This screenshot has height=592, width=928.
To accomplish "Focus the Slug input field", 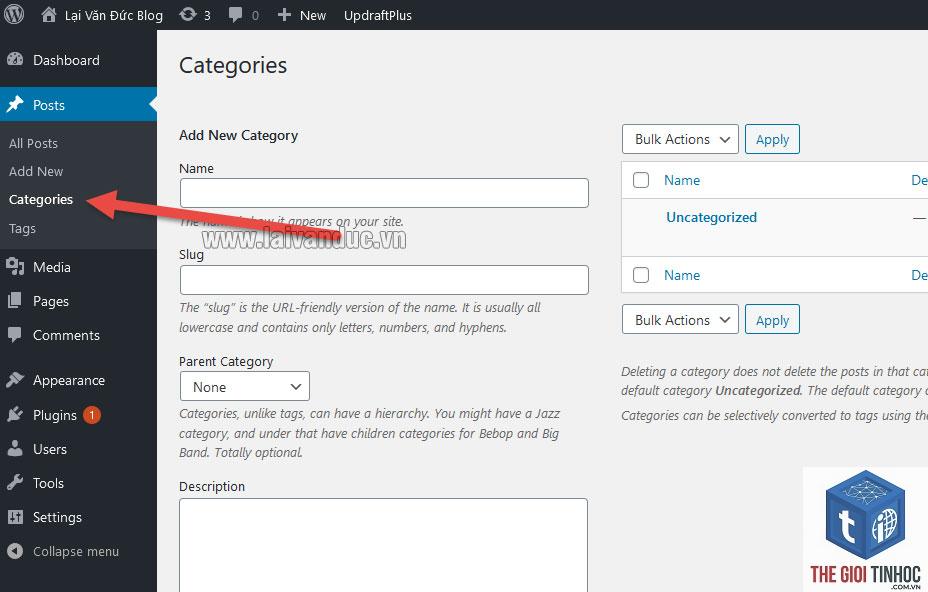I will pos(384,279).
